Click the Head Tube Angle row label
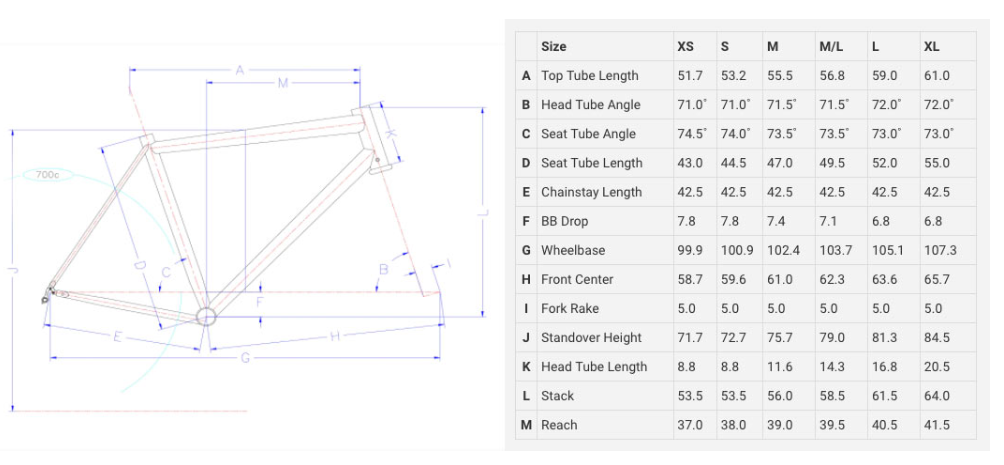Image resolution: width=1004 pixels, height=465 pixels. click(590, 104)
